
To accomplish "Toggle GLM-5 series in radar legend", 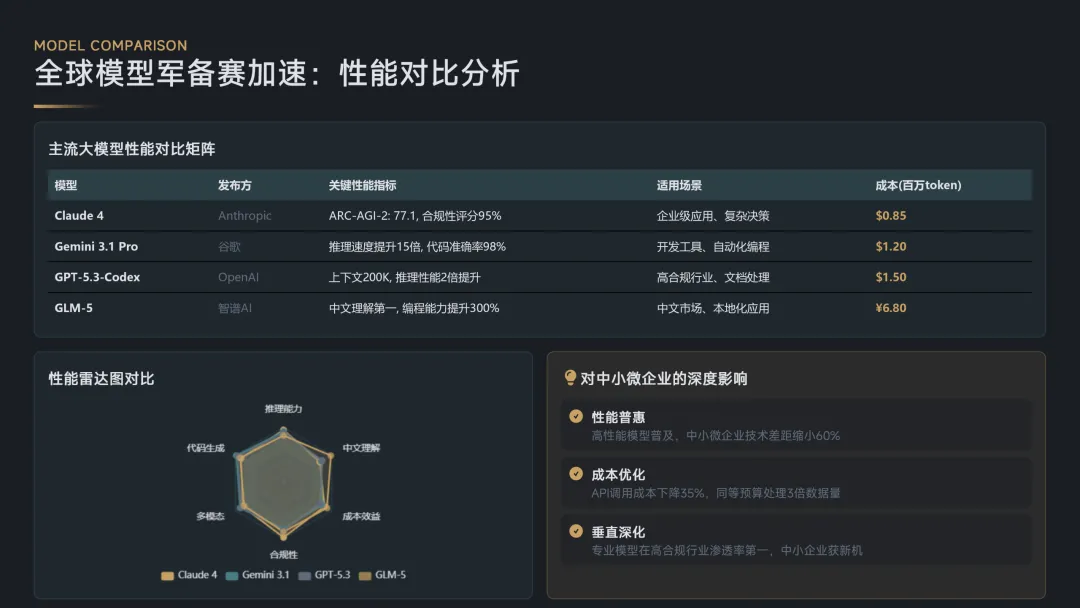I will point(382,575).
